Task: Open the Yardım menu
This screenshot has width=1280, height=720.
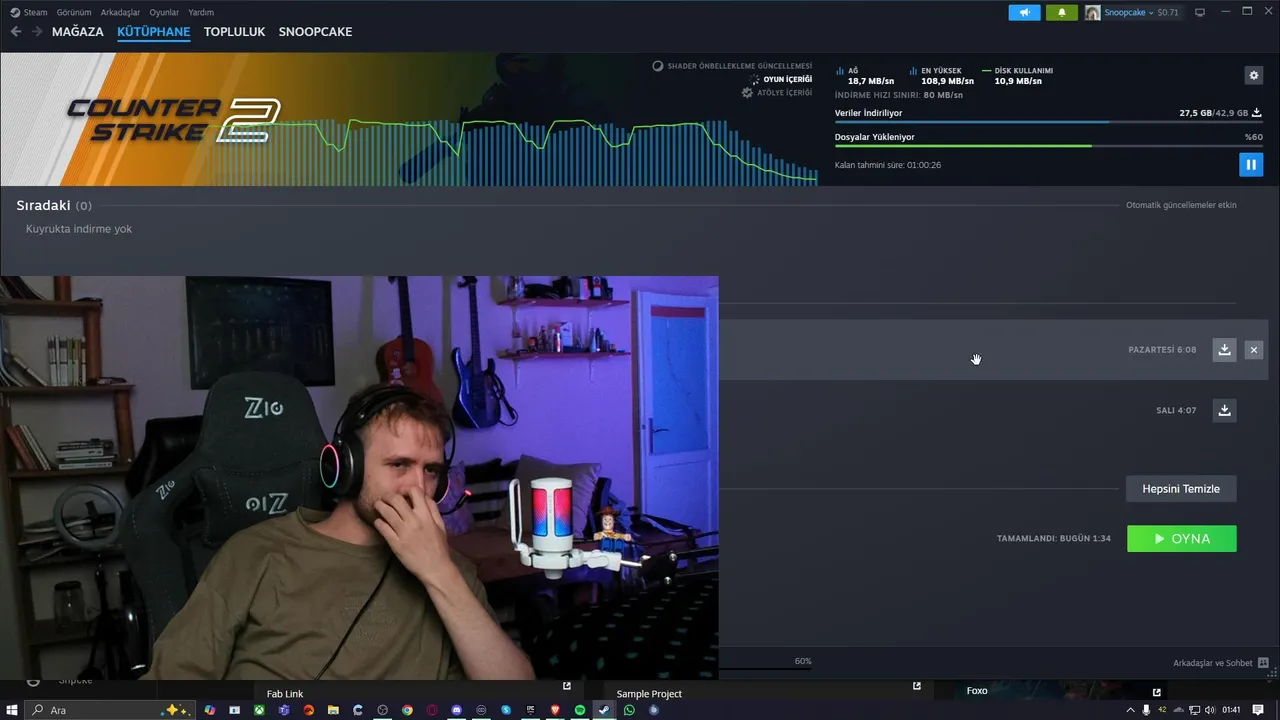Action: point(201,12)
